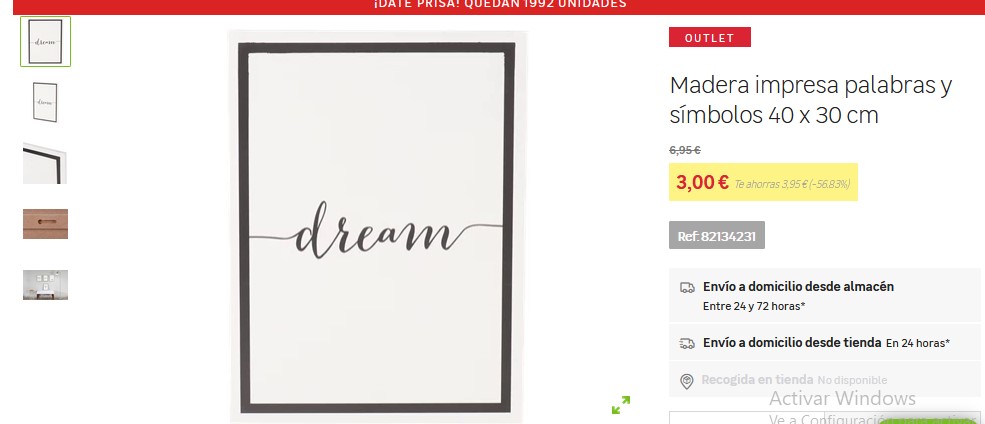Click the Recogida en tienda unavailable option
The width and height of the screenshot is (985, 424).
click(824, 379)
